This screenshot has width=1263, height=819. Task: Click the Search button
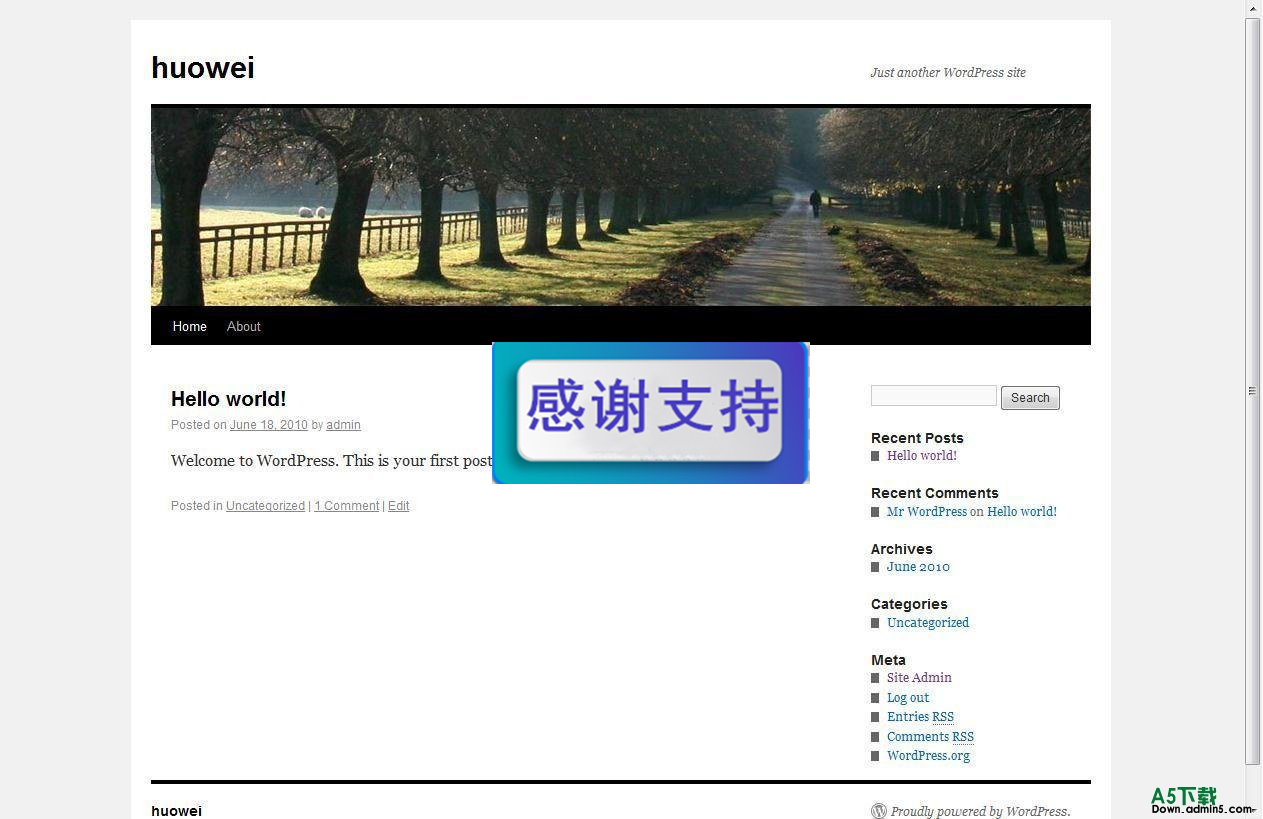pyautogui.click(x=1030, y=398)
